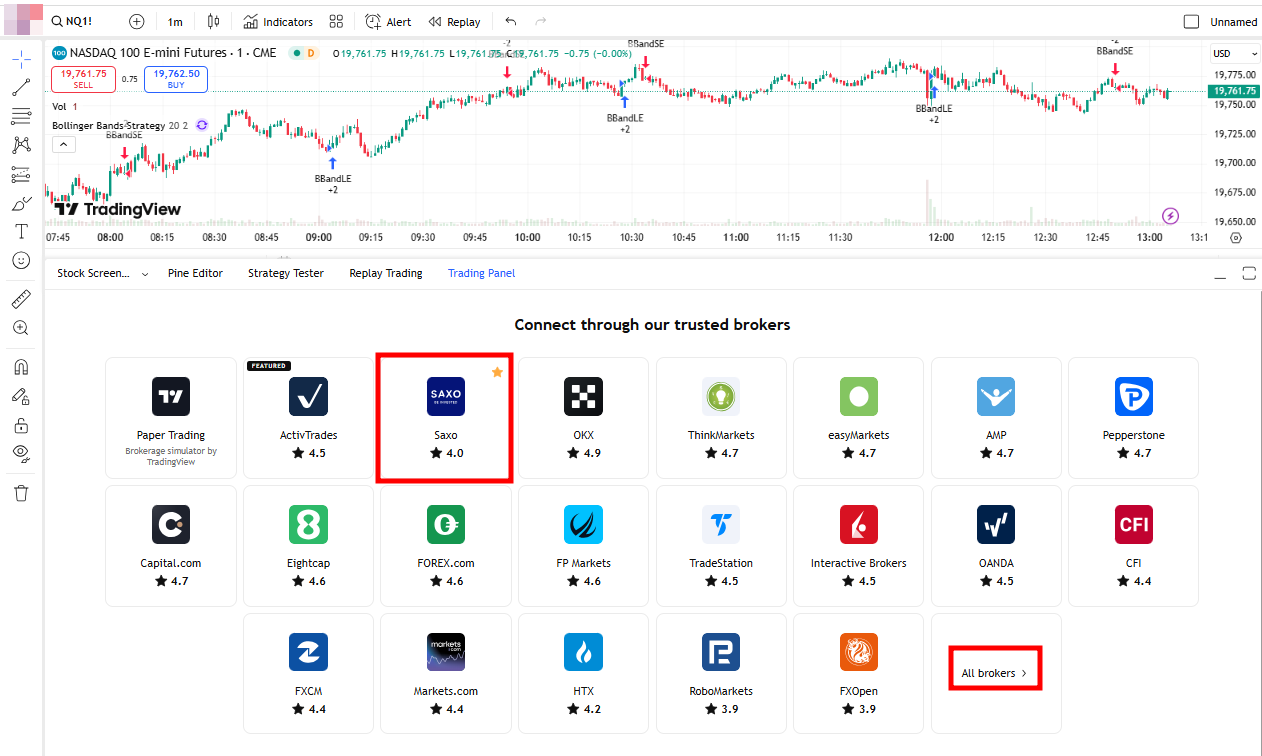The height and width of the screenshot is (756, 1262).
Task: Click the Buy 19,762.50 button
Action: (x=176, y=79)
